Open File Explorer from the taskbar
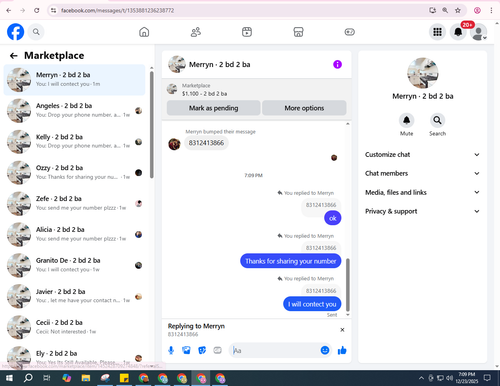This screenshot has width=500, height=386. [x=86, y=378]
